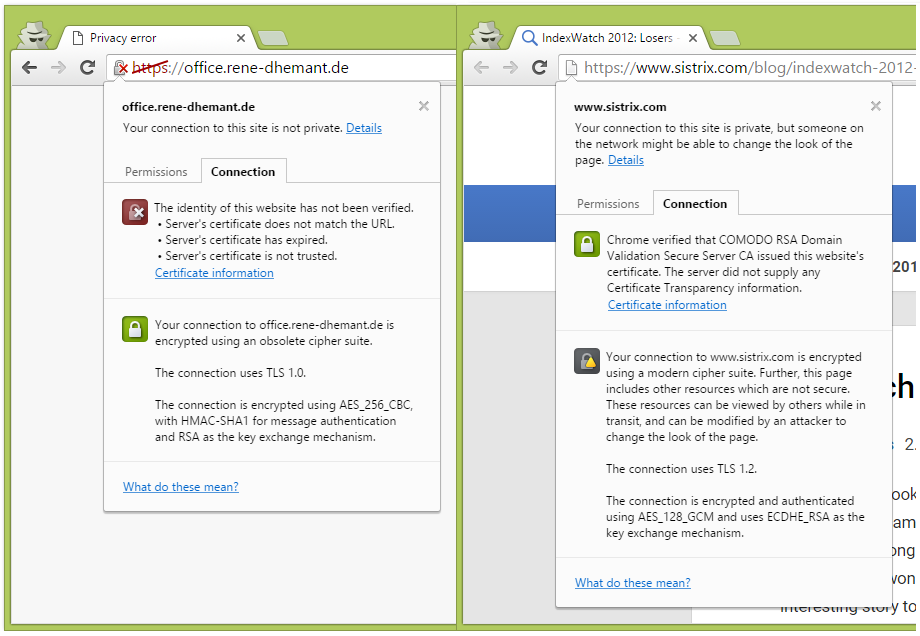The width and height of the screenshot is (920, 636).
Task: Click Forward arrow in left browser window
Action: (58, 67)
